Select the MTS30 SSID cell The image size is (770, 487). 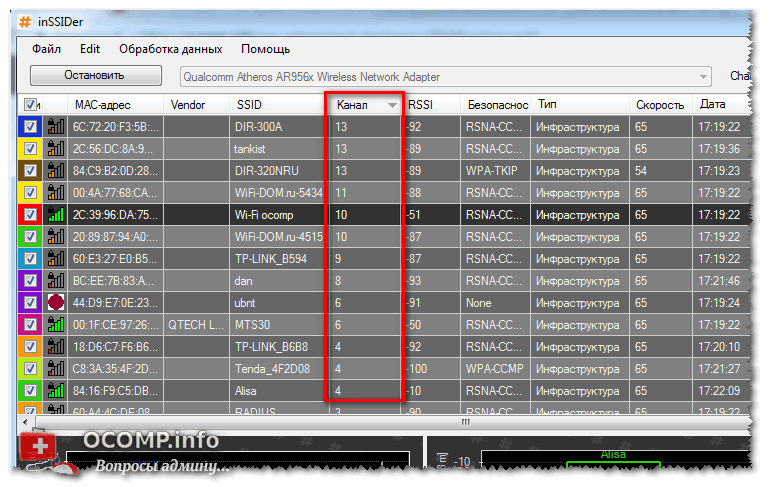[x=279, y=325]
